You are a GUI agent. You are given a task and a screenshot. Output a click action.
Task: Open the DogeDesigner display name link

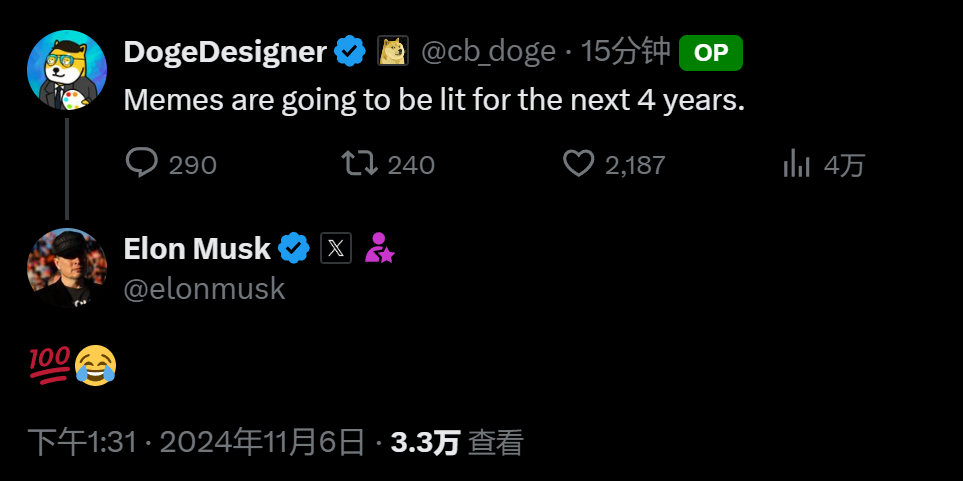(225, 51)
